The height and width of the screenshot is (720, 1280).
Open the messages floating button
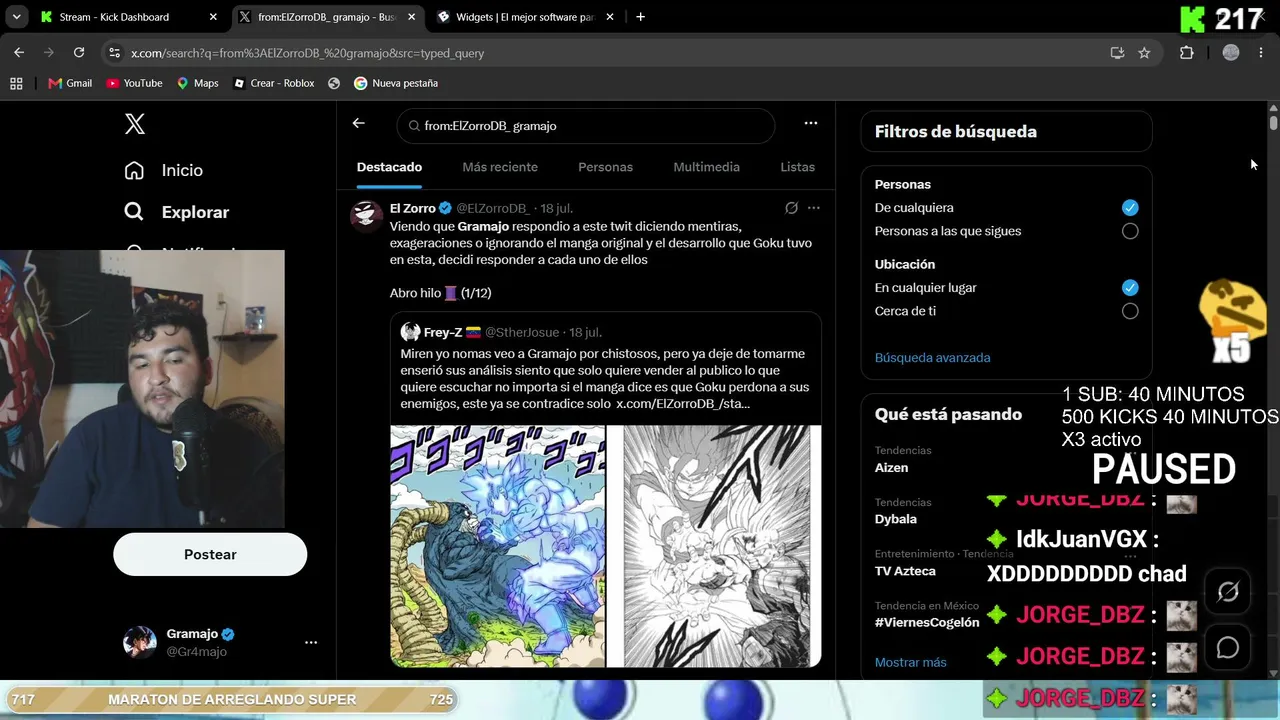point(1228,648)
